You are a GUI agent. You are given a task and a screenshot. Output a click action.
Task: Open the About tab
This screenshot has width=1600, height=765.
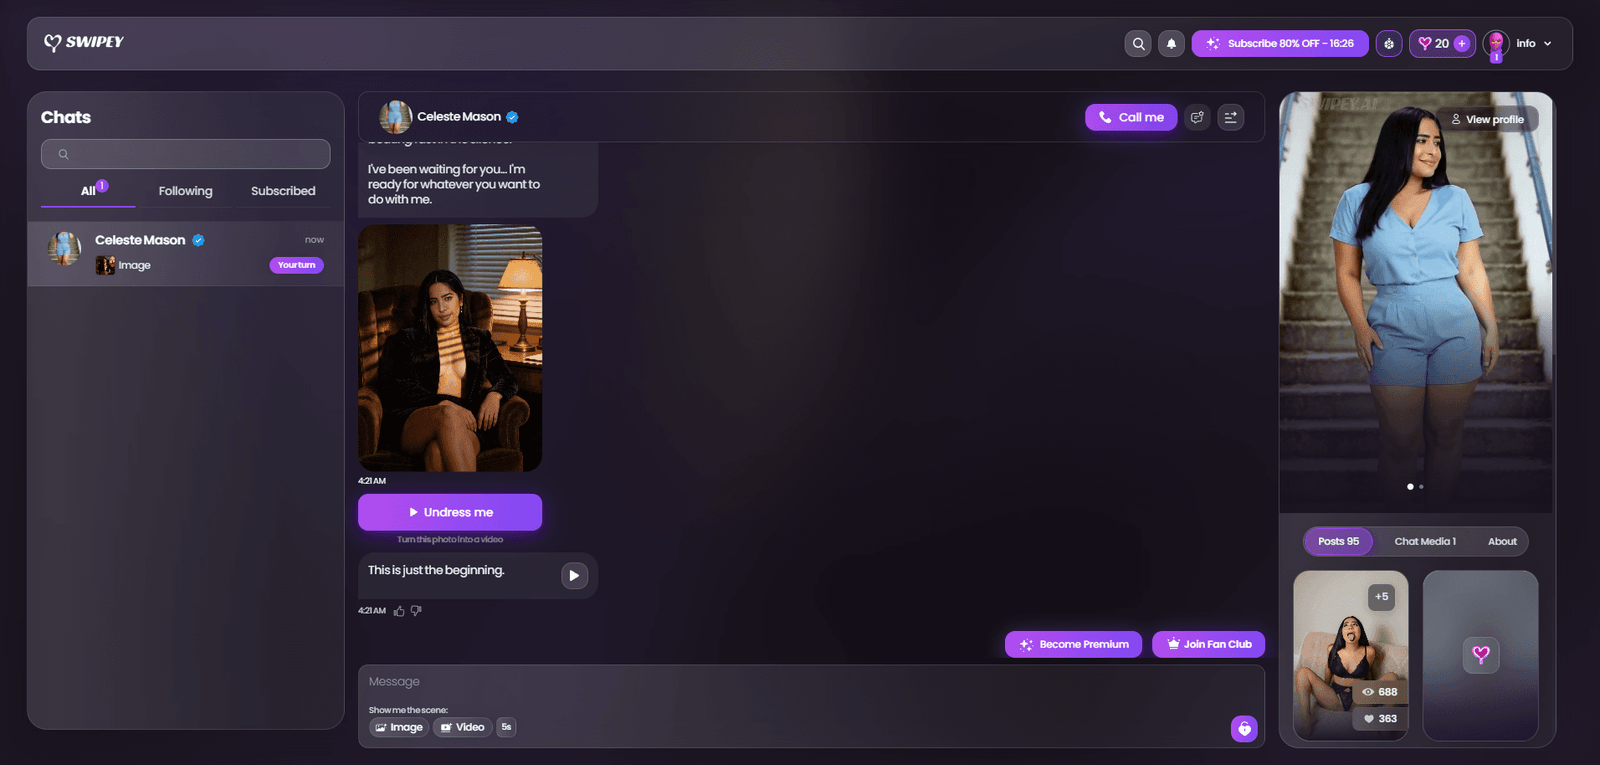[x=1502, y=542]
